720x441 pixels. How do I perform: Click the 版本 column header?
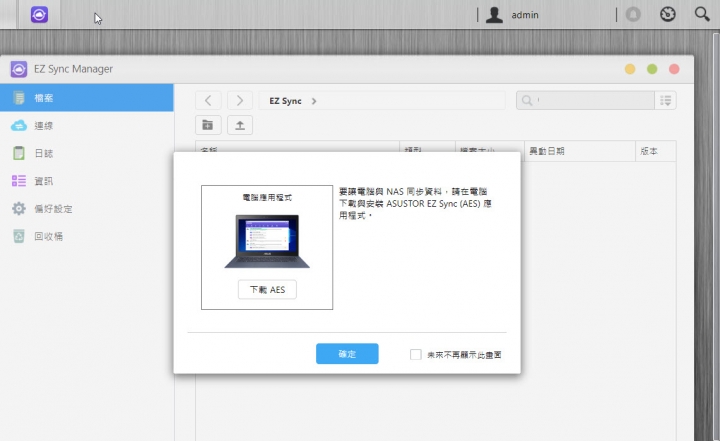point(656,151)
